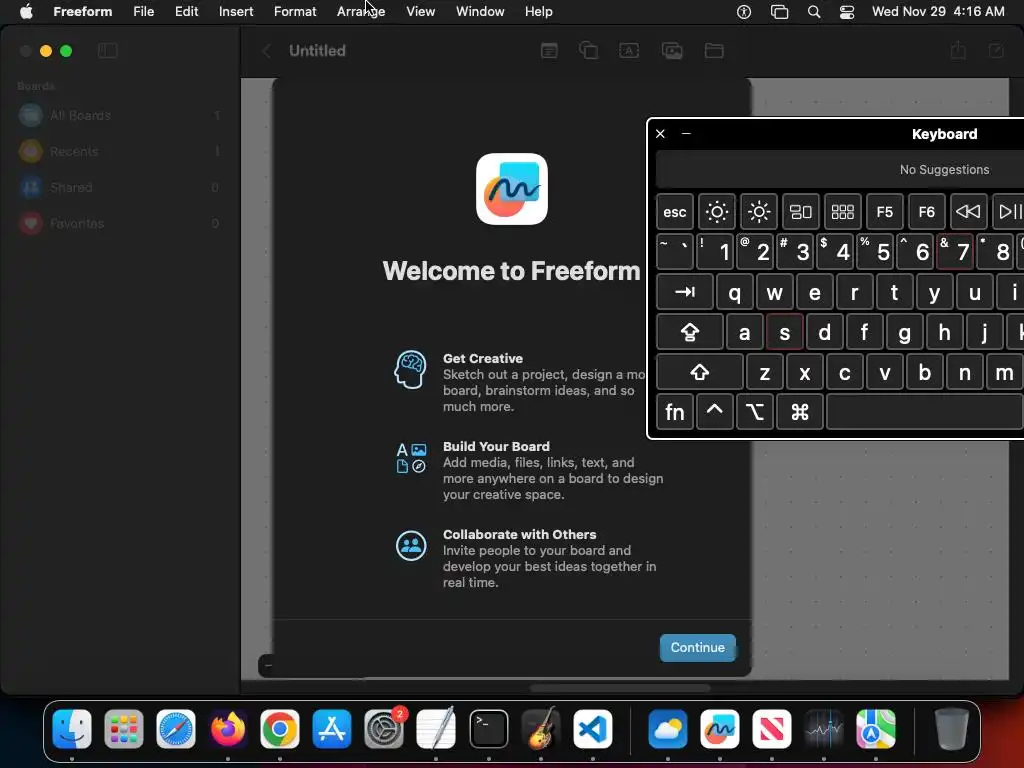This screenshot has height=768, width=1024.
Task: Tap the esc key on virtual keyboard
Action: point(675,212)
